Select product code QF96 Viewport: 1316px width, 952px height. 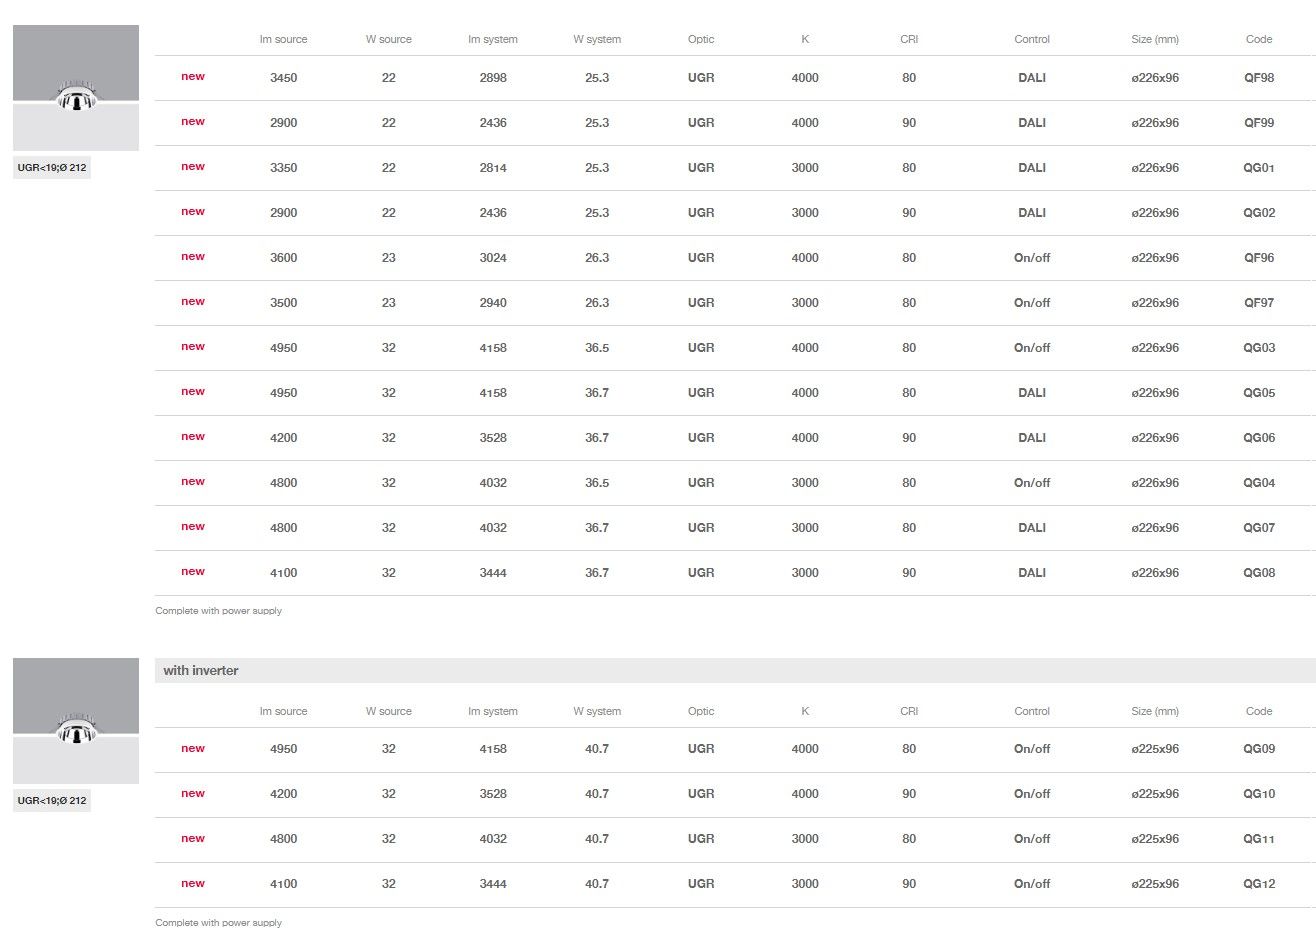coord(1258,258)
